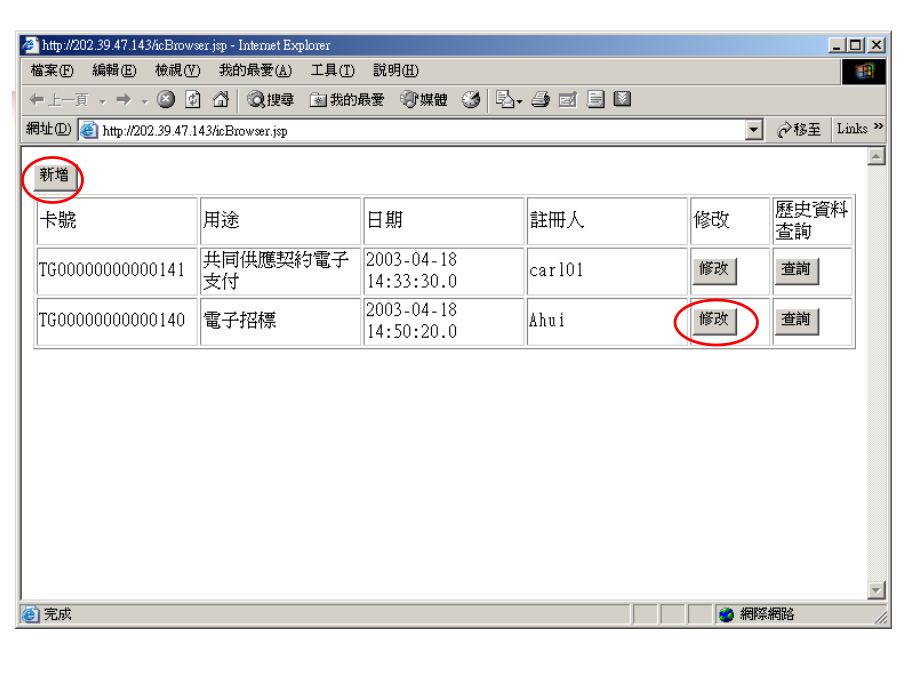Select registrant cell Ahui
Viewport: 900px width, 675px height.
(607, 321)
